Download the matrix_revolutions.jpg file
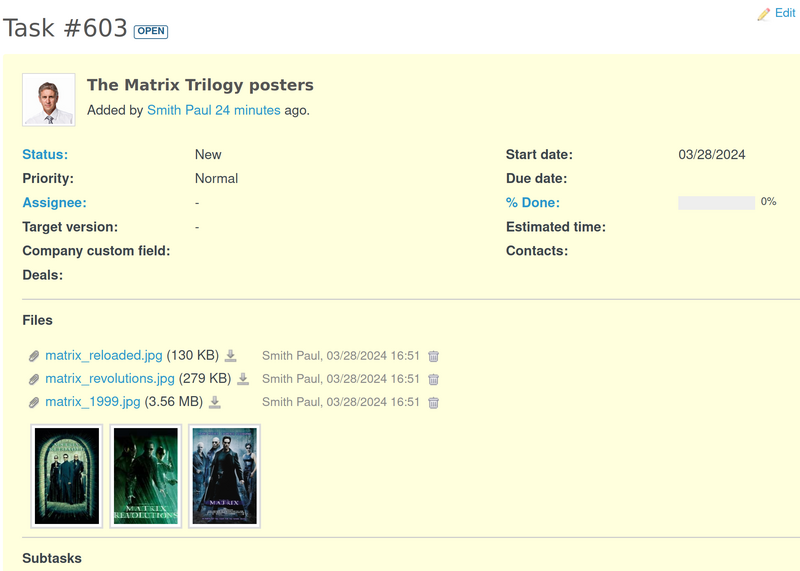800x571 pixels. [x=243, y=379]
